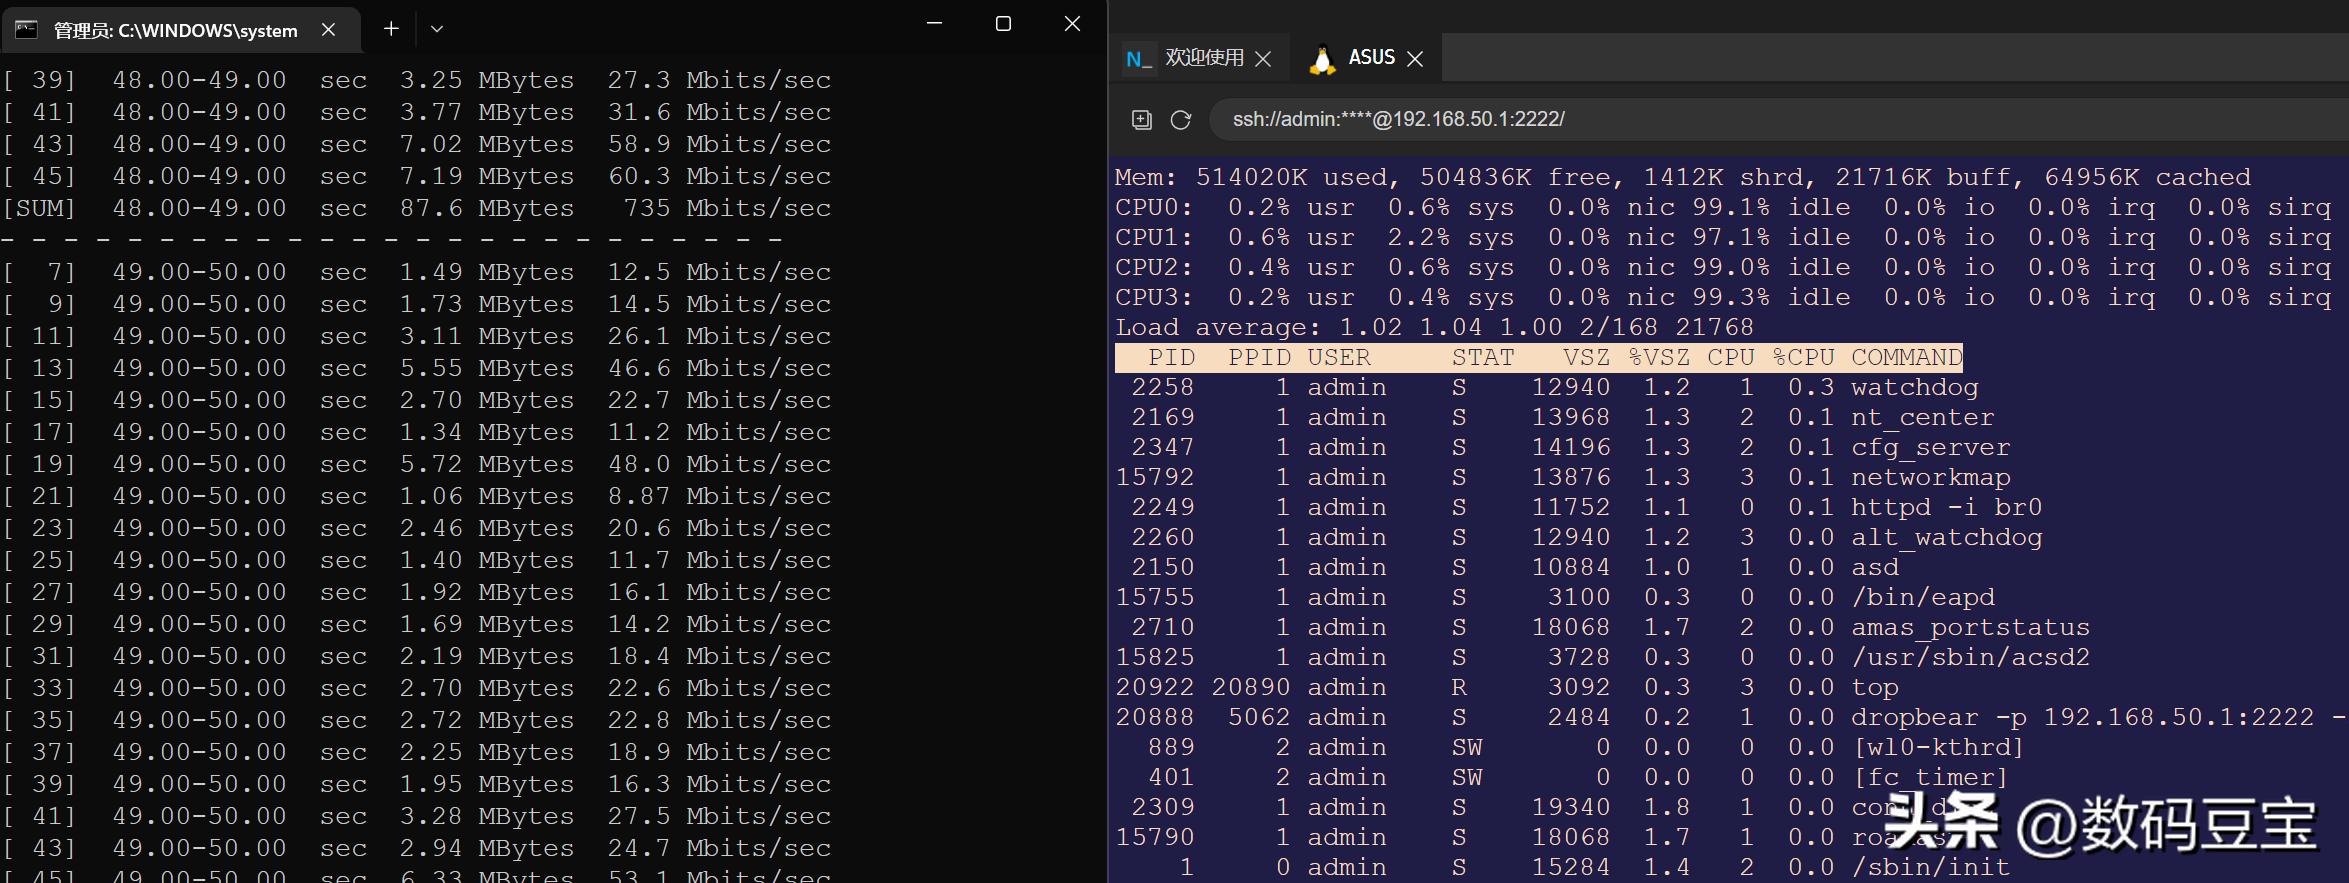
Task: Expand the terminal profile dropdown chevron
Action: coord(437,29)
